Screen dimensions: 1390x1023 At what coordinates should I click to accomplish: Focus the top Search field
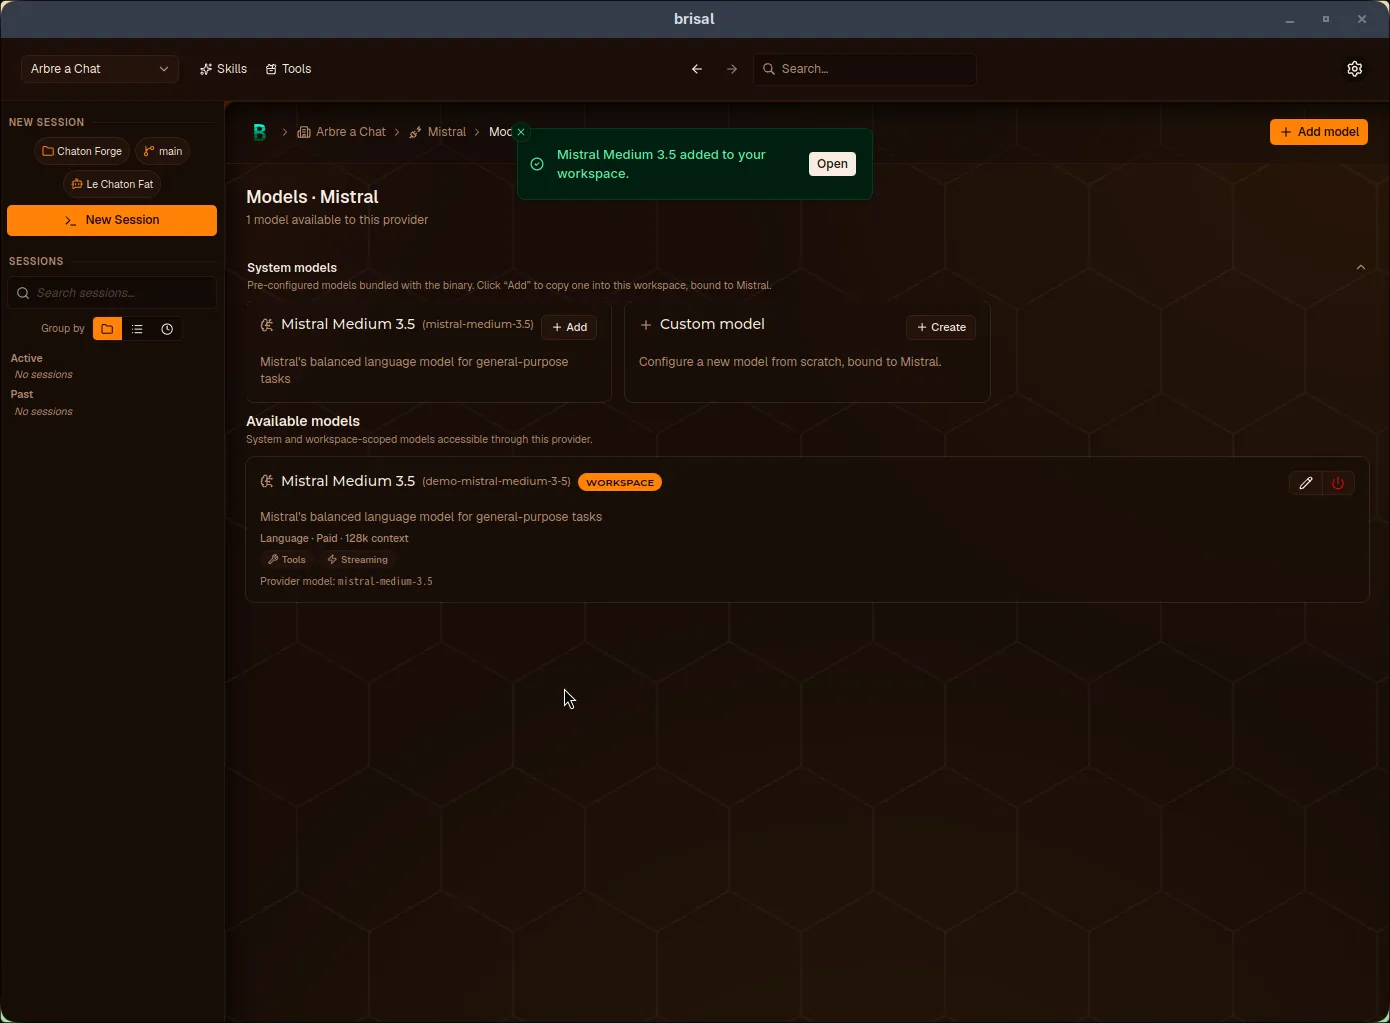[865, 69]
